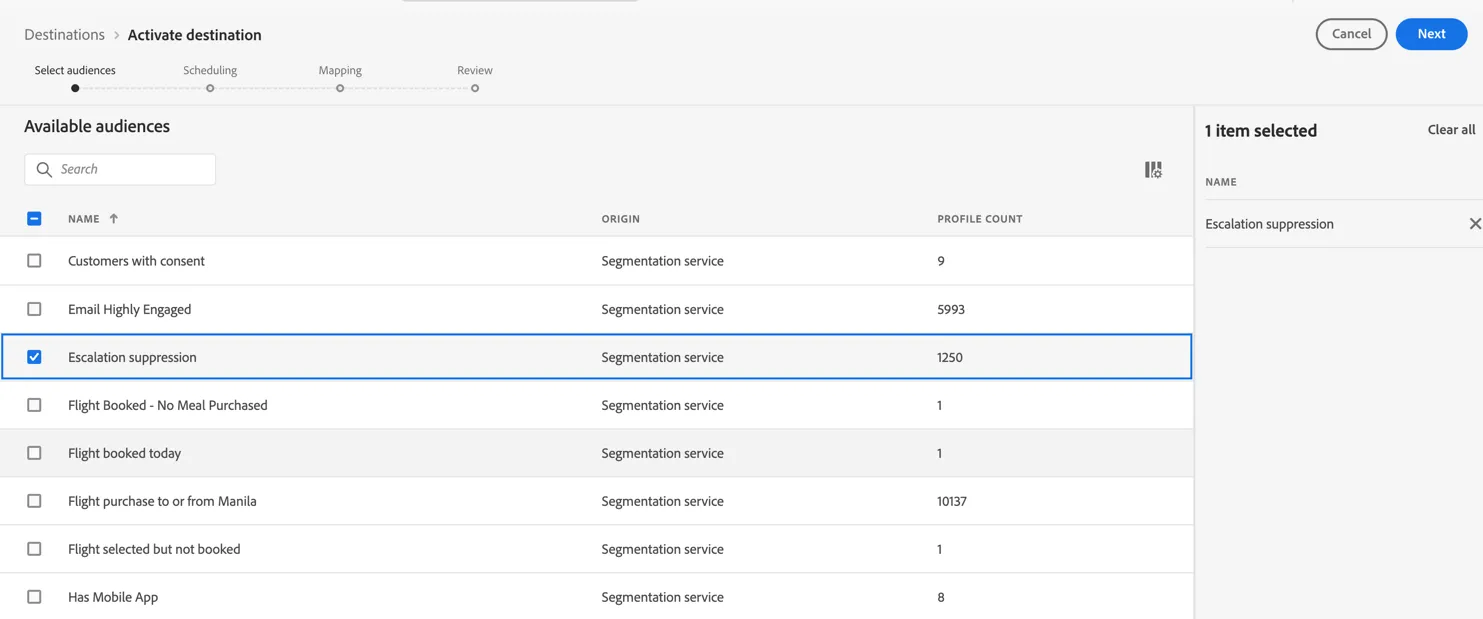Click Activate destination breadcrumb title

pyautogui.click(x=194, y=35)
